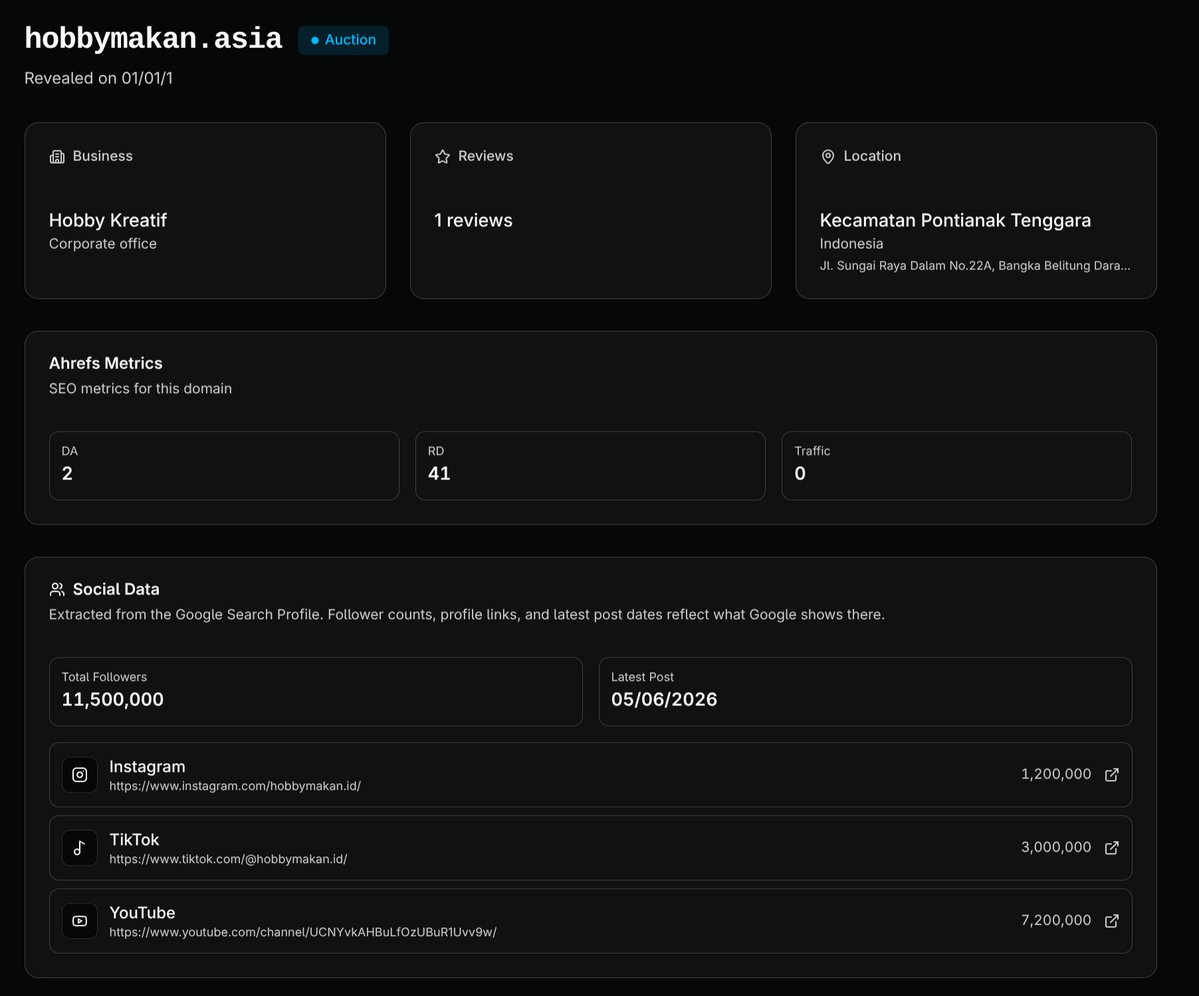Click the Instagram logo icon

pyautogui.click(x=80, y=775)
